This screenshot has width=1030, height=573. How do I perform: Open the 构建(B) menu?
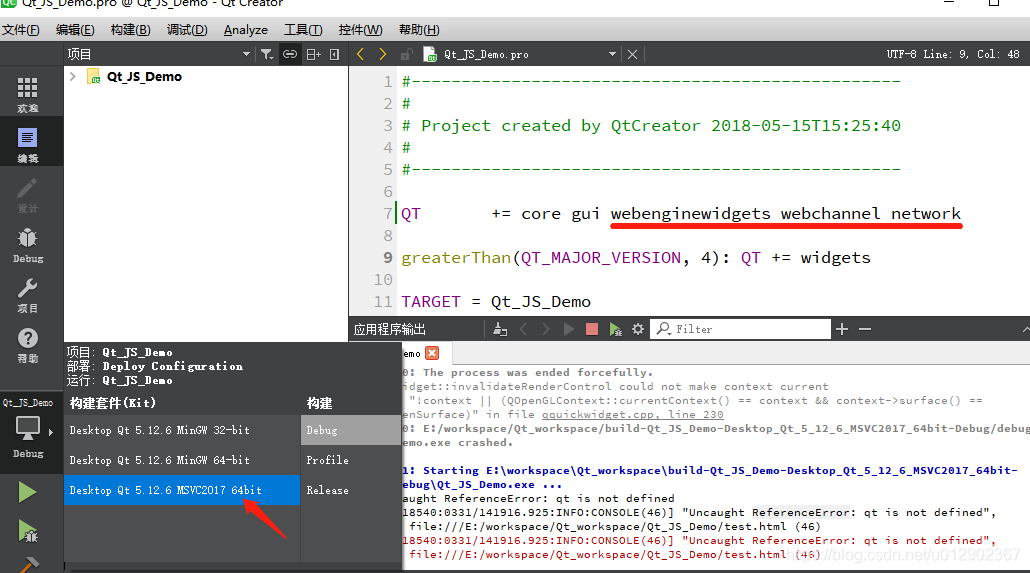pos(131,30)
